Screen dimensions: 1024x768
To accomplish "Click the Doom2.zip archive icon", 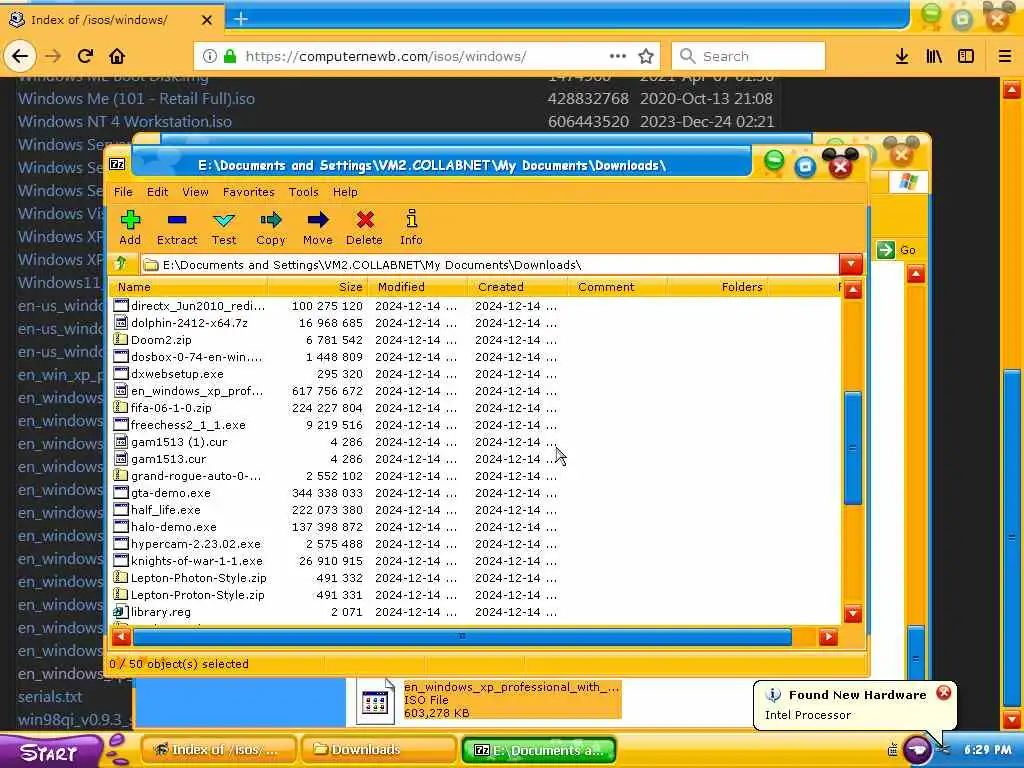I will [x=120, y=340].
